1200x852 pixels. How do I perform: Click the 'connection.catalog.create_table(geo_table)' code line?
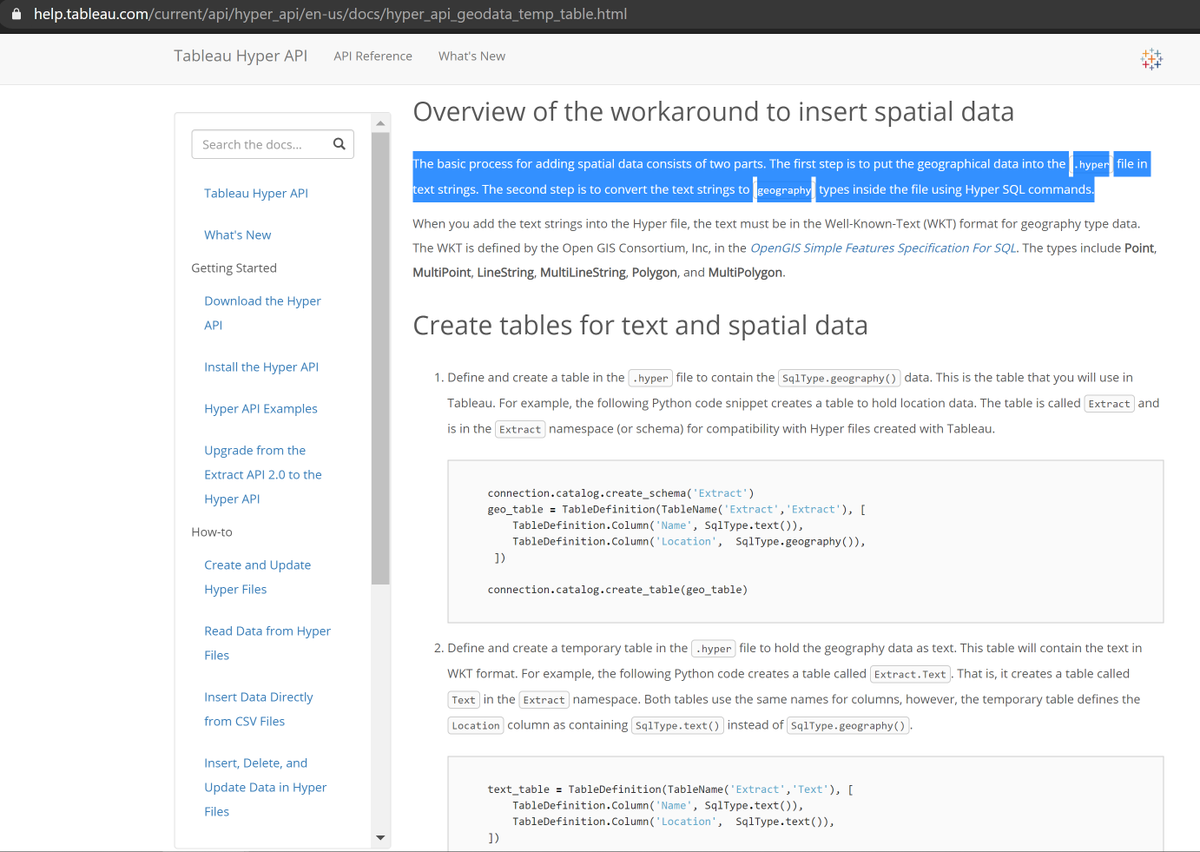[617, 590]
